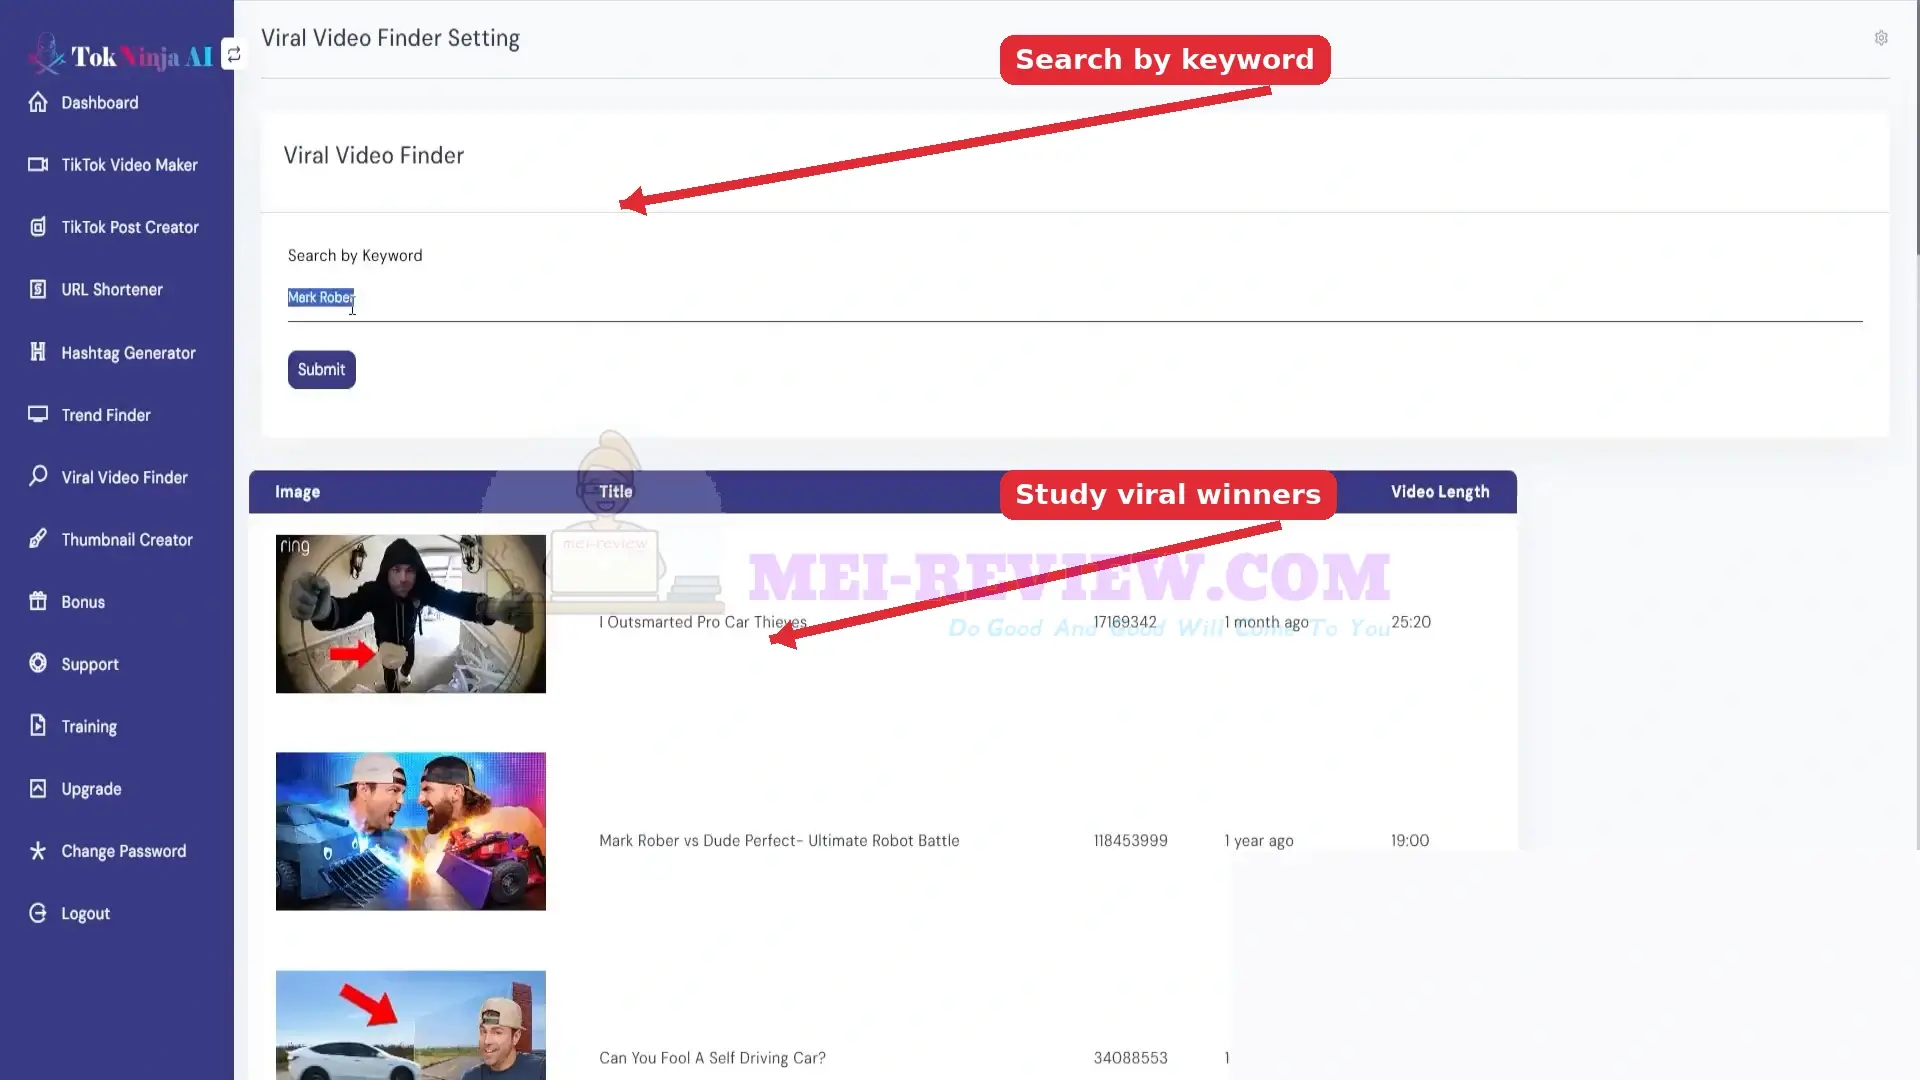1920x1080 pixels.
Task: Click the TikTok Video Maker camera icon
Action: pyautogui.click(x=38, y=164)
